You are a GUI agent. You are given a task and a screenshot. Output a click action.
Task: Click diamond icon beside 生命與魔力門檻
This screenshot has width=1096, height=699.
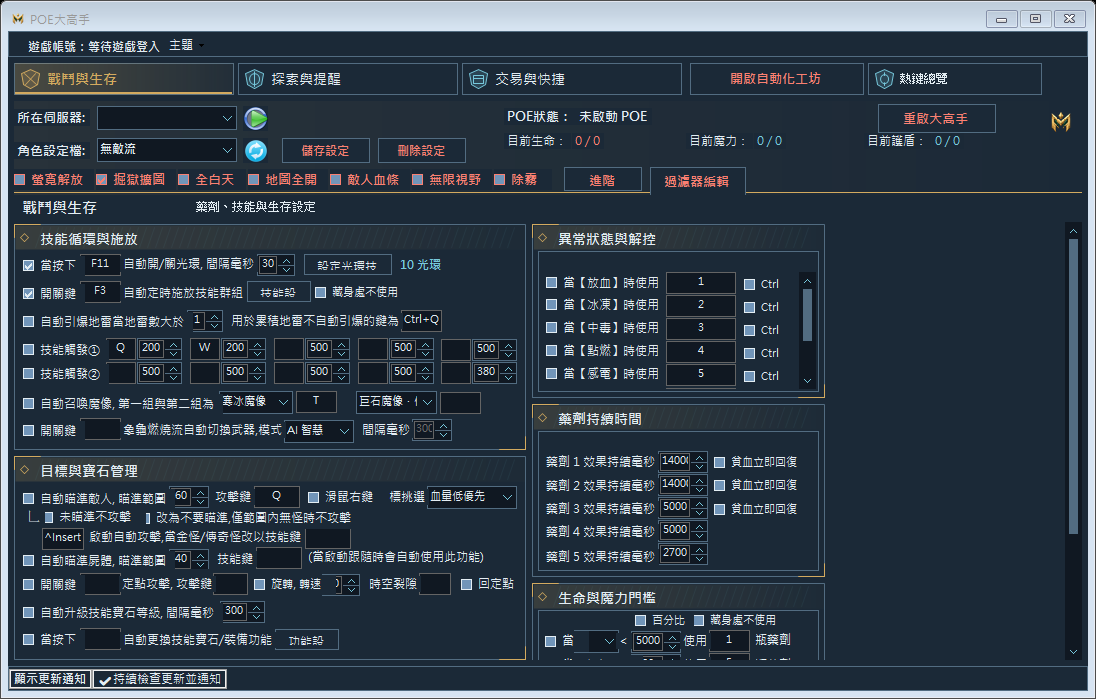point(542,597)
